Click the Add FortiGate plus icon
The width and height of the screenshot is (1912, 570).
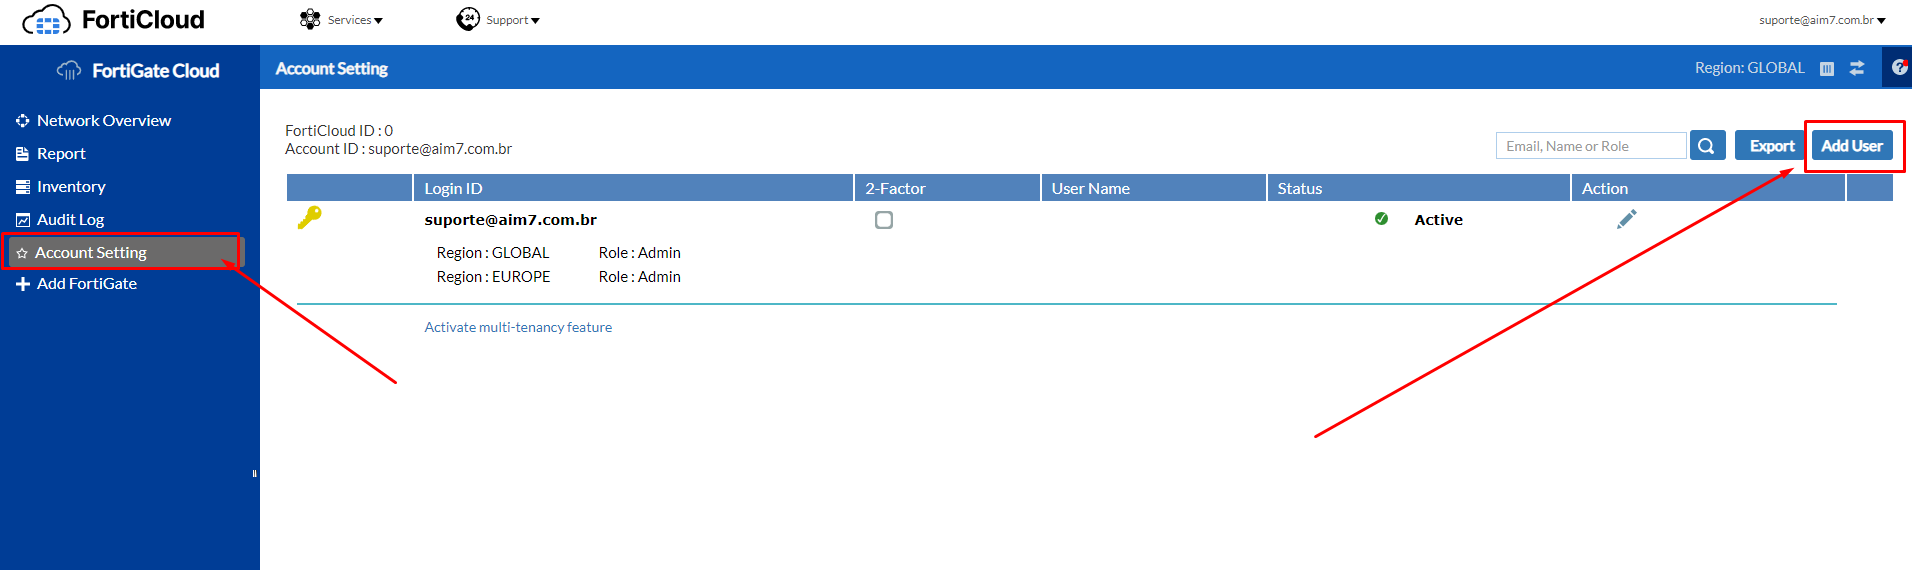(x=23, y=284)
